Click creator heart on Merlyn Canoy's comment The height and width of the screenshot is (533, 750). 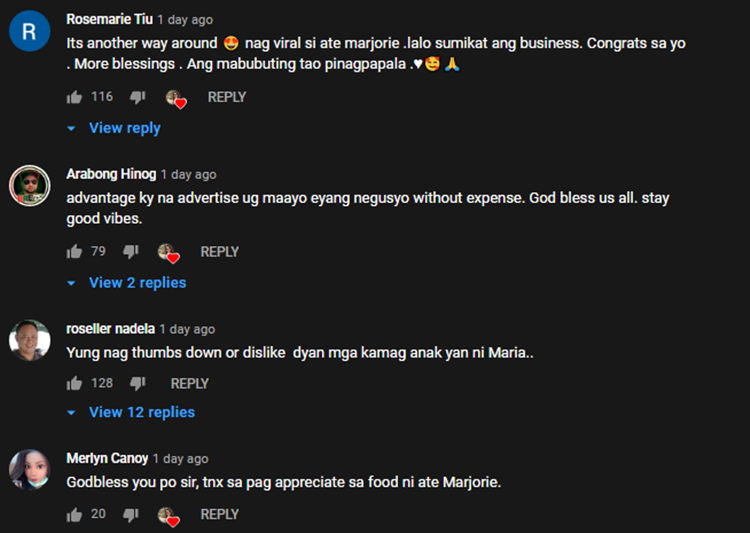(x=169, y=516)
